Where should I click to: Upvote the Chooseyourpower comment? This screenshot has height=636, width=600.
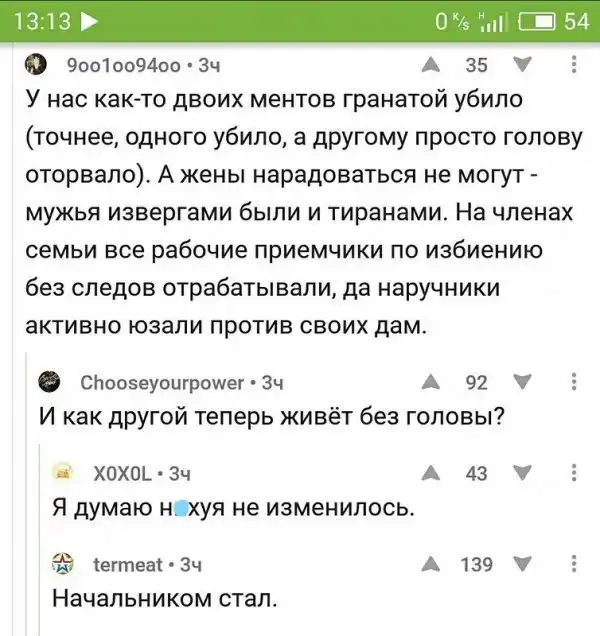pos(432,381)
